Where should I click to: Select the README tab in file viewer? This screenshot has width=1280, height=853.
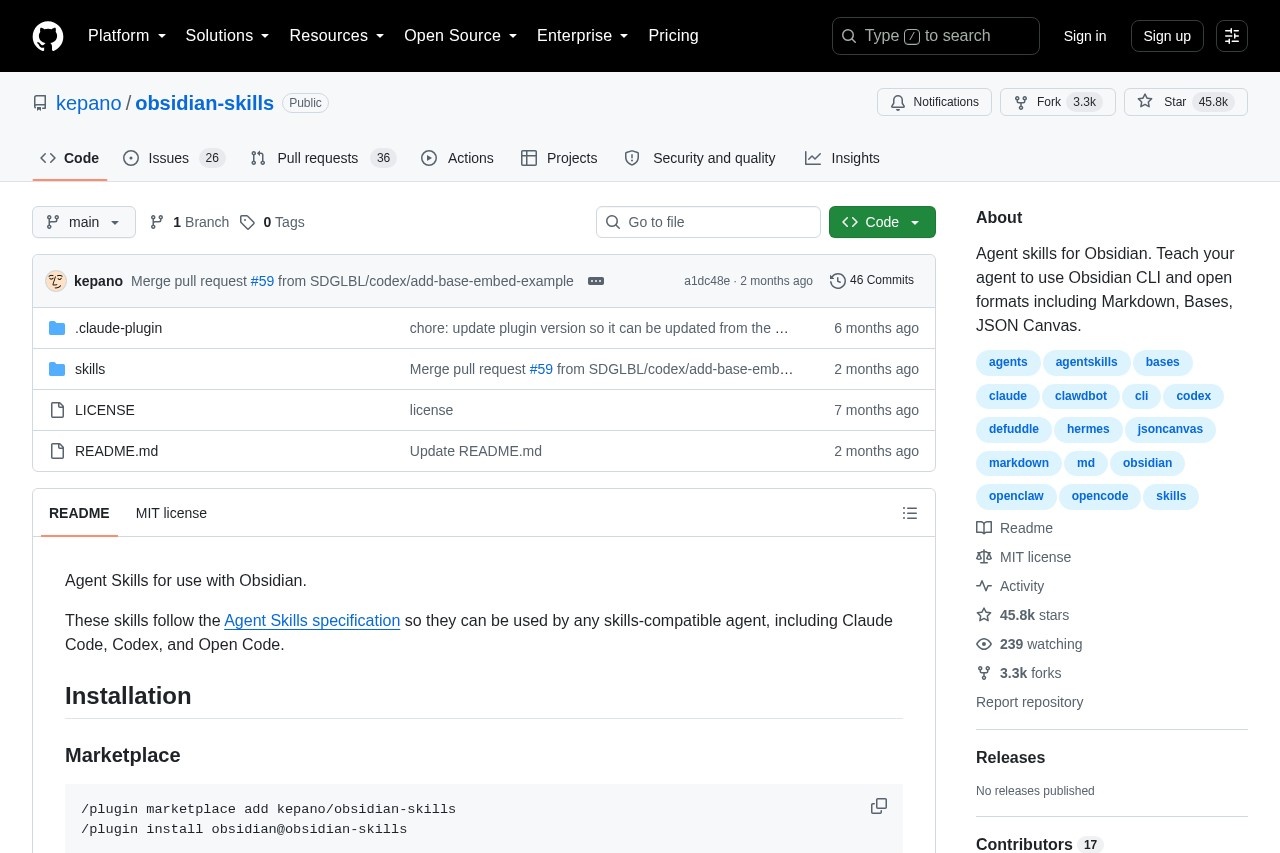79,513
